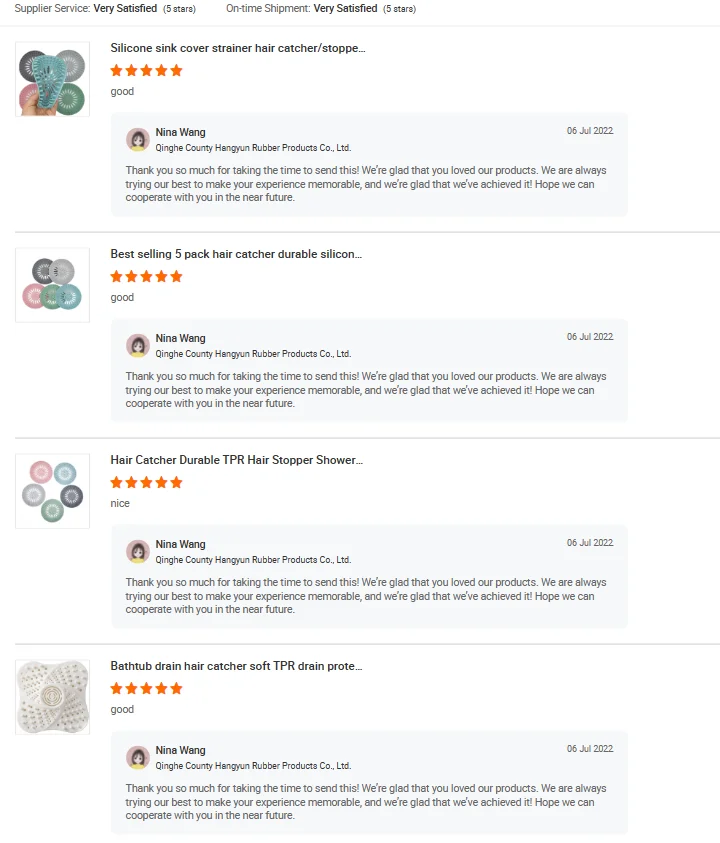The width and height of the screenshot is (720, 843).
Task: Click star rating under Silicone sink cover review
Action: click(146, 71)
